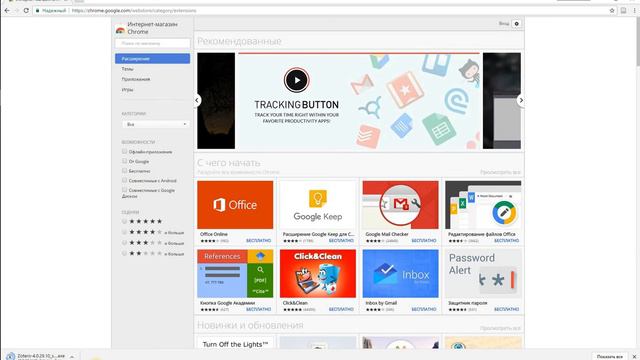Screen dimensions: 640x360
Task: Play the Tracking Button promo video
Action: 296,80
